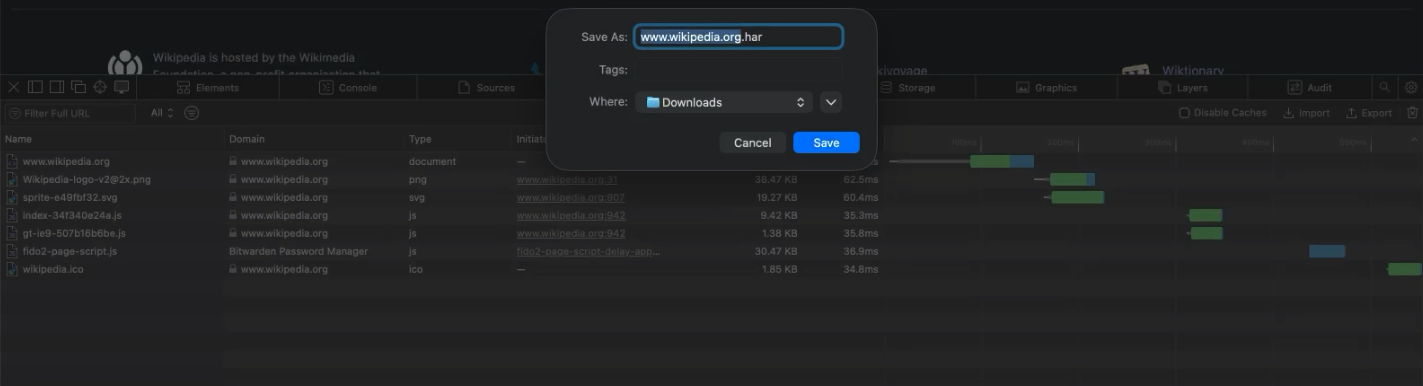
Task: Open initiator link www.wikipedia.org:31
Action: coord(567,179)
